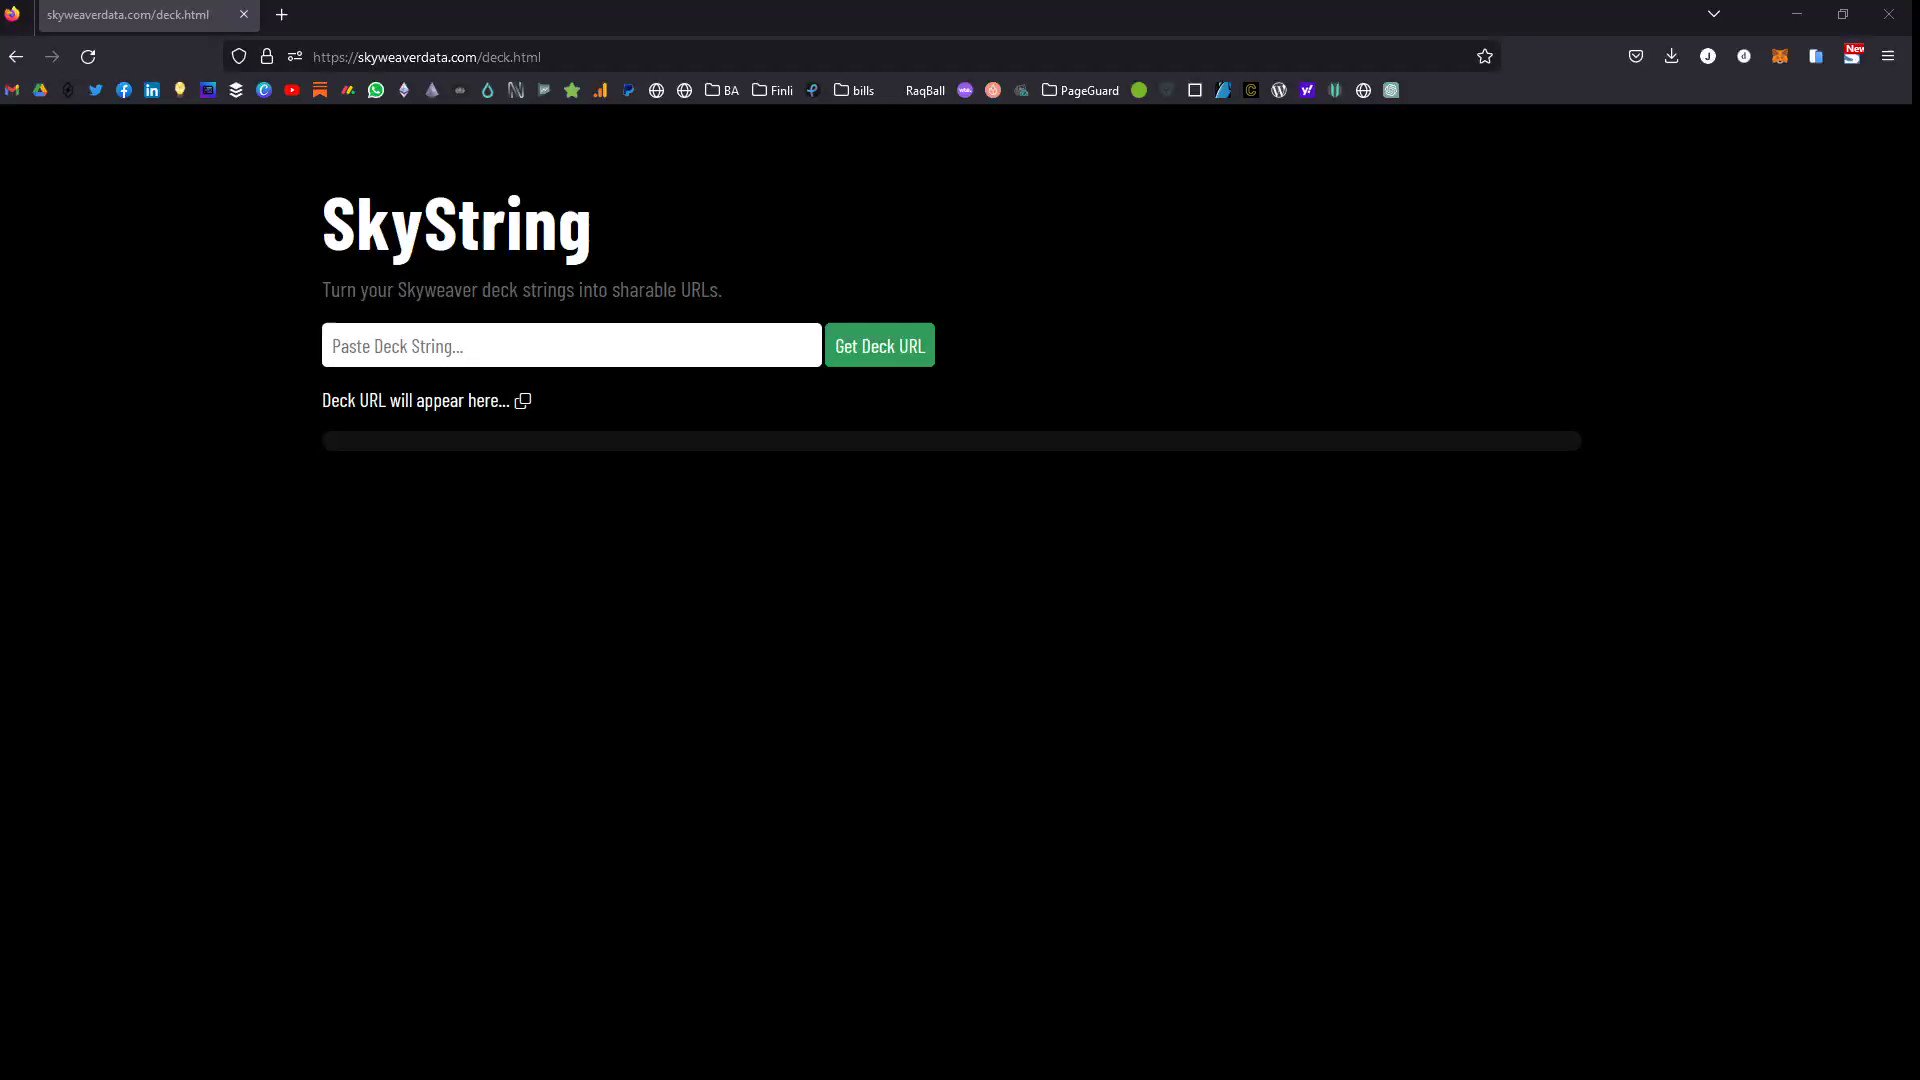The image size is (1920, 1080).
Task: Open the List all tabs chevron
Action: coord(1714,14)
